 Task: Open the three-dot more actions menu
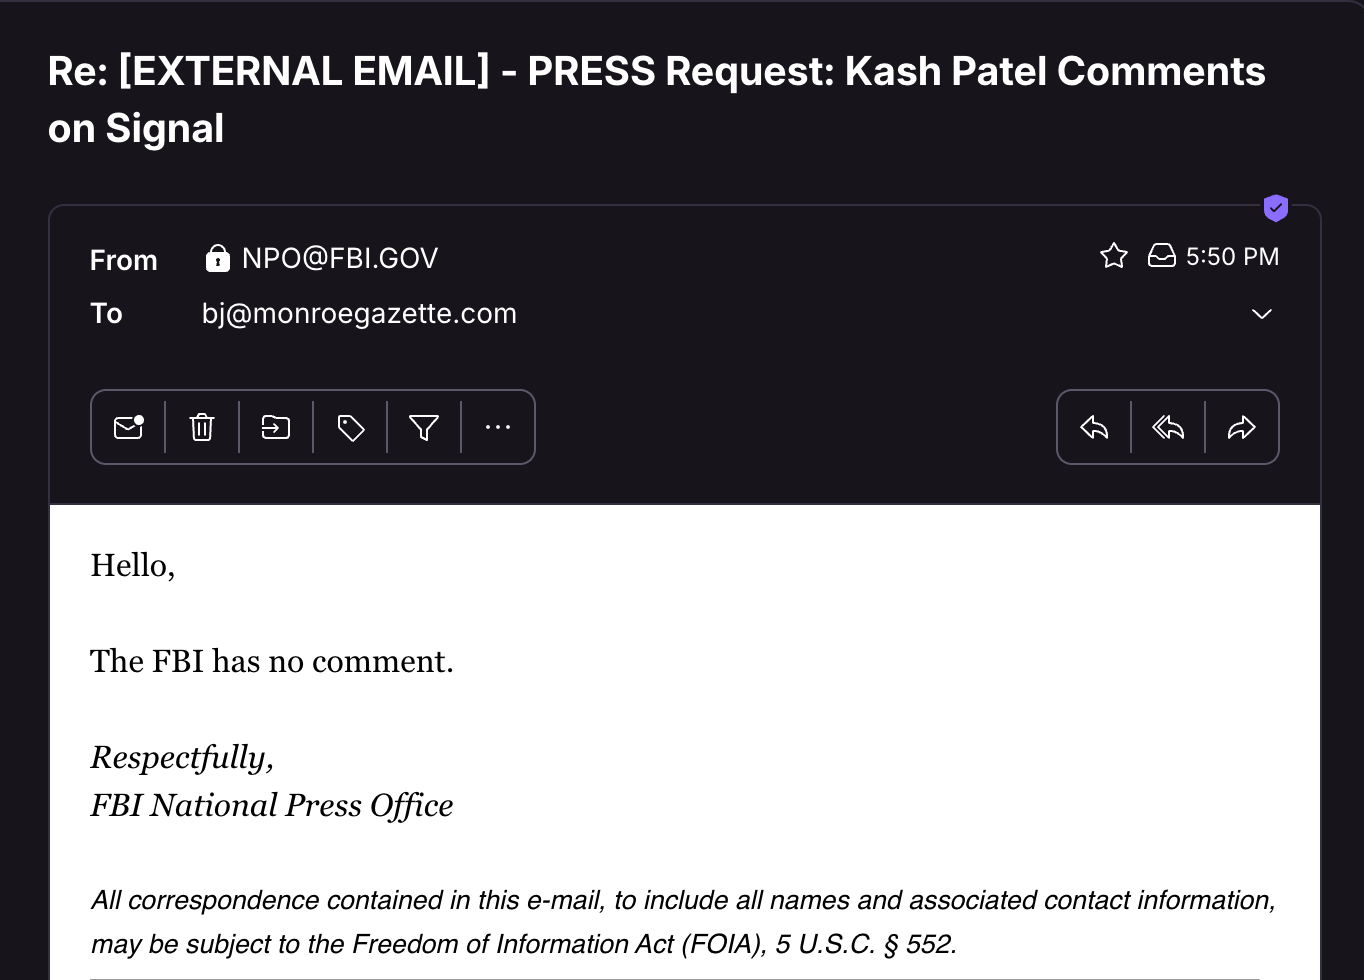click(x=498, y=428)
